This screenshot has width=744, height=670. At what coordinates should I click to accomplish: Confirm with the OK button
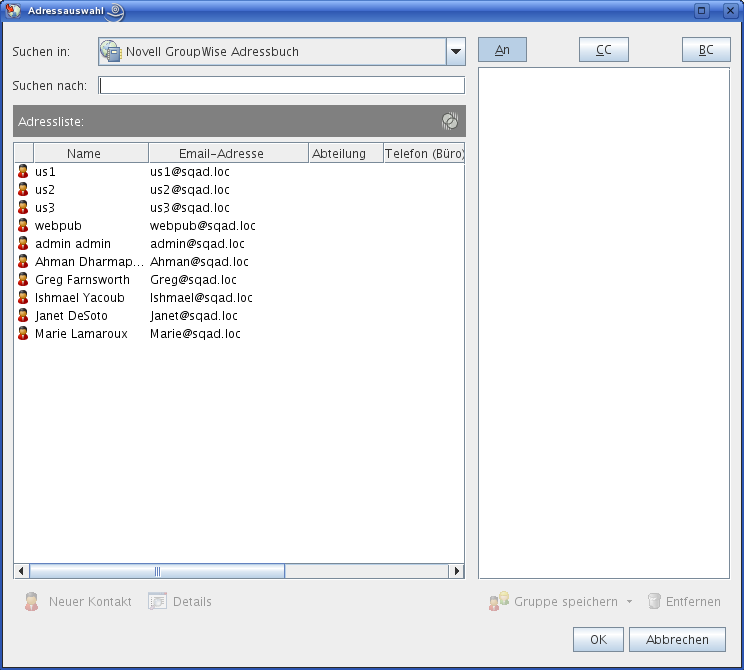pyautogui.click(x=598, y=640)
